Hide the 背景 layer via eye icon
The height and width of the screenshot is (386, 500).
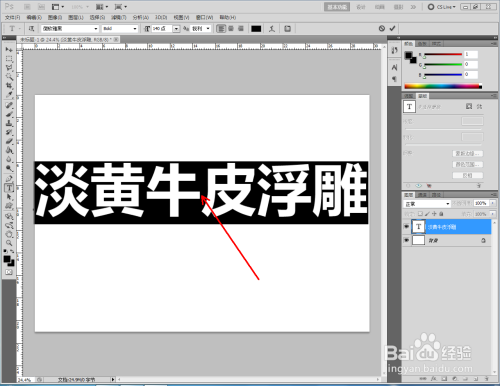point(406,240)
